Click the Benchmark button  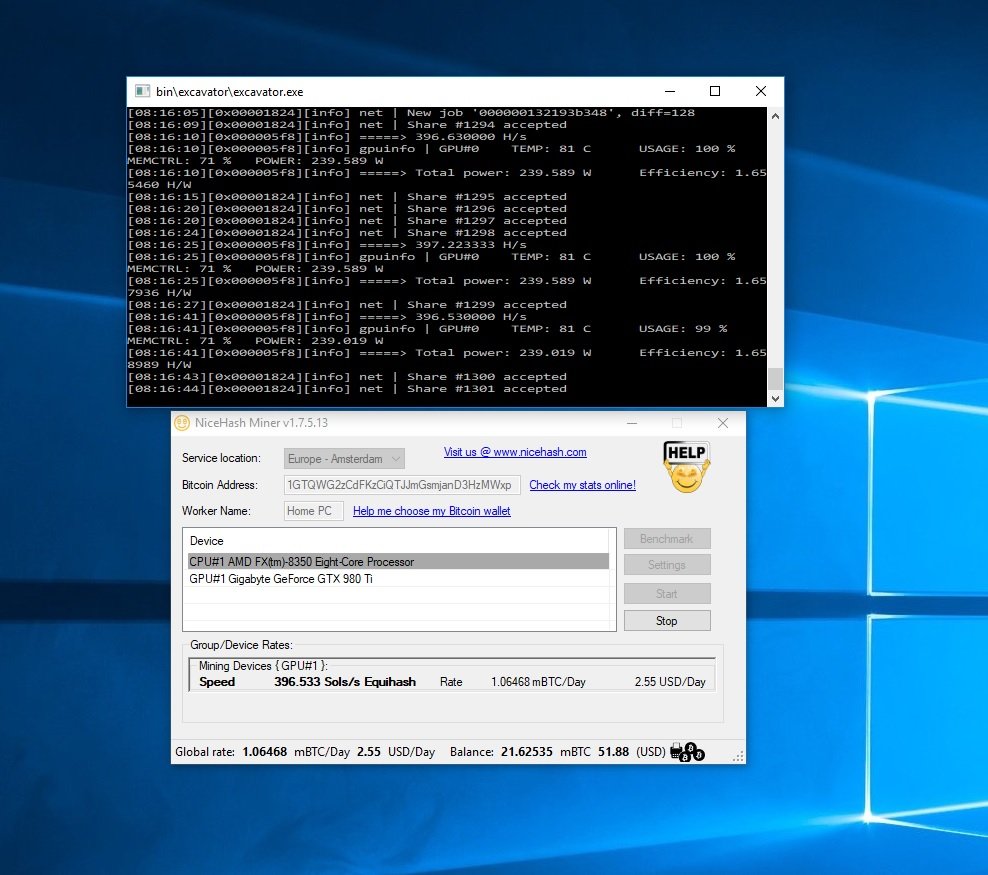point(667,539)
